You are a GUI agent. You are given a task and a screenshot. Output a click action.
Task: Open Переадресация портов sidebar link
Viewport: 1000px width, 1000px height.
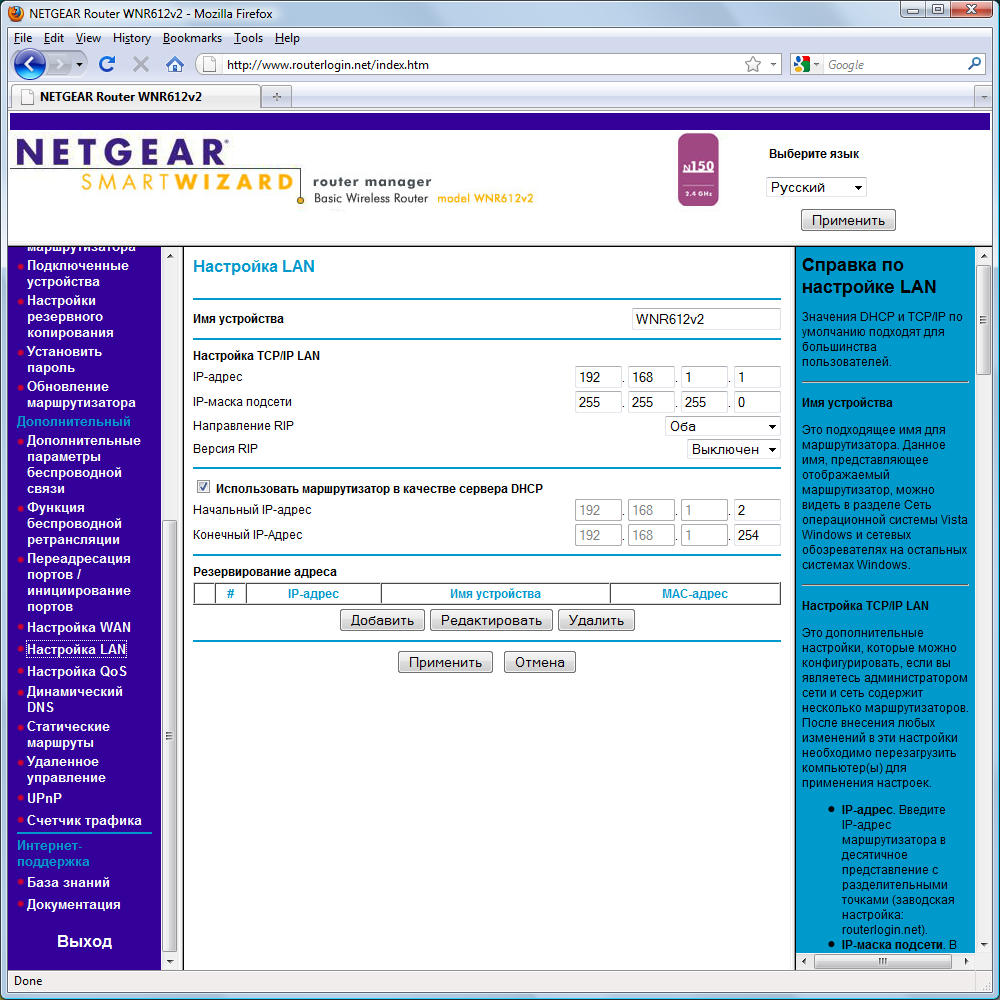(78, 582)
